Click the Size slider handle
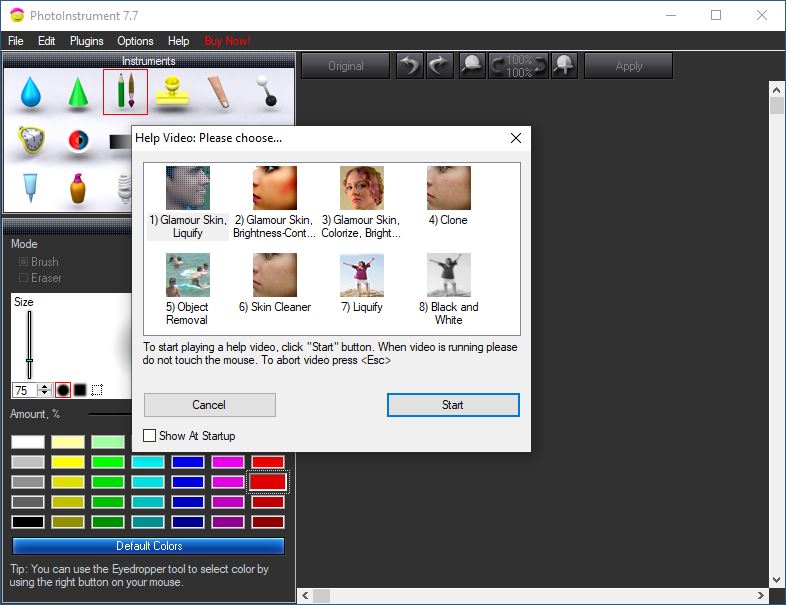 click(x=30, y=361)
